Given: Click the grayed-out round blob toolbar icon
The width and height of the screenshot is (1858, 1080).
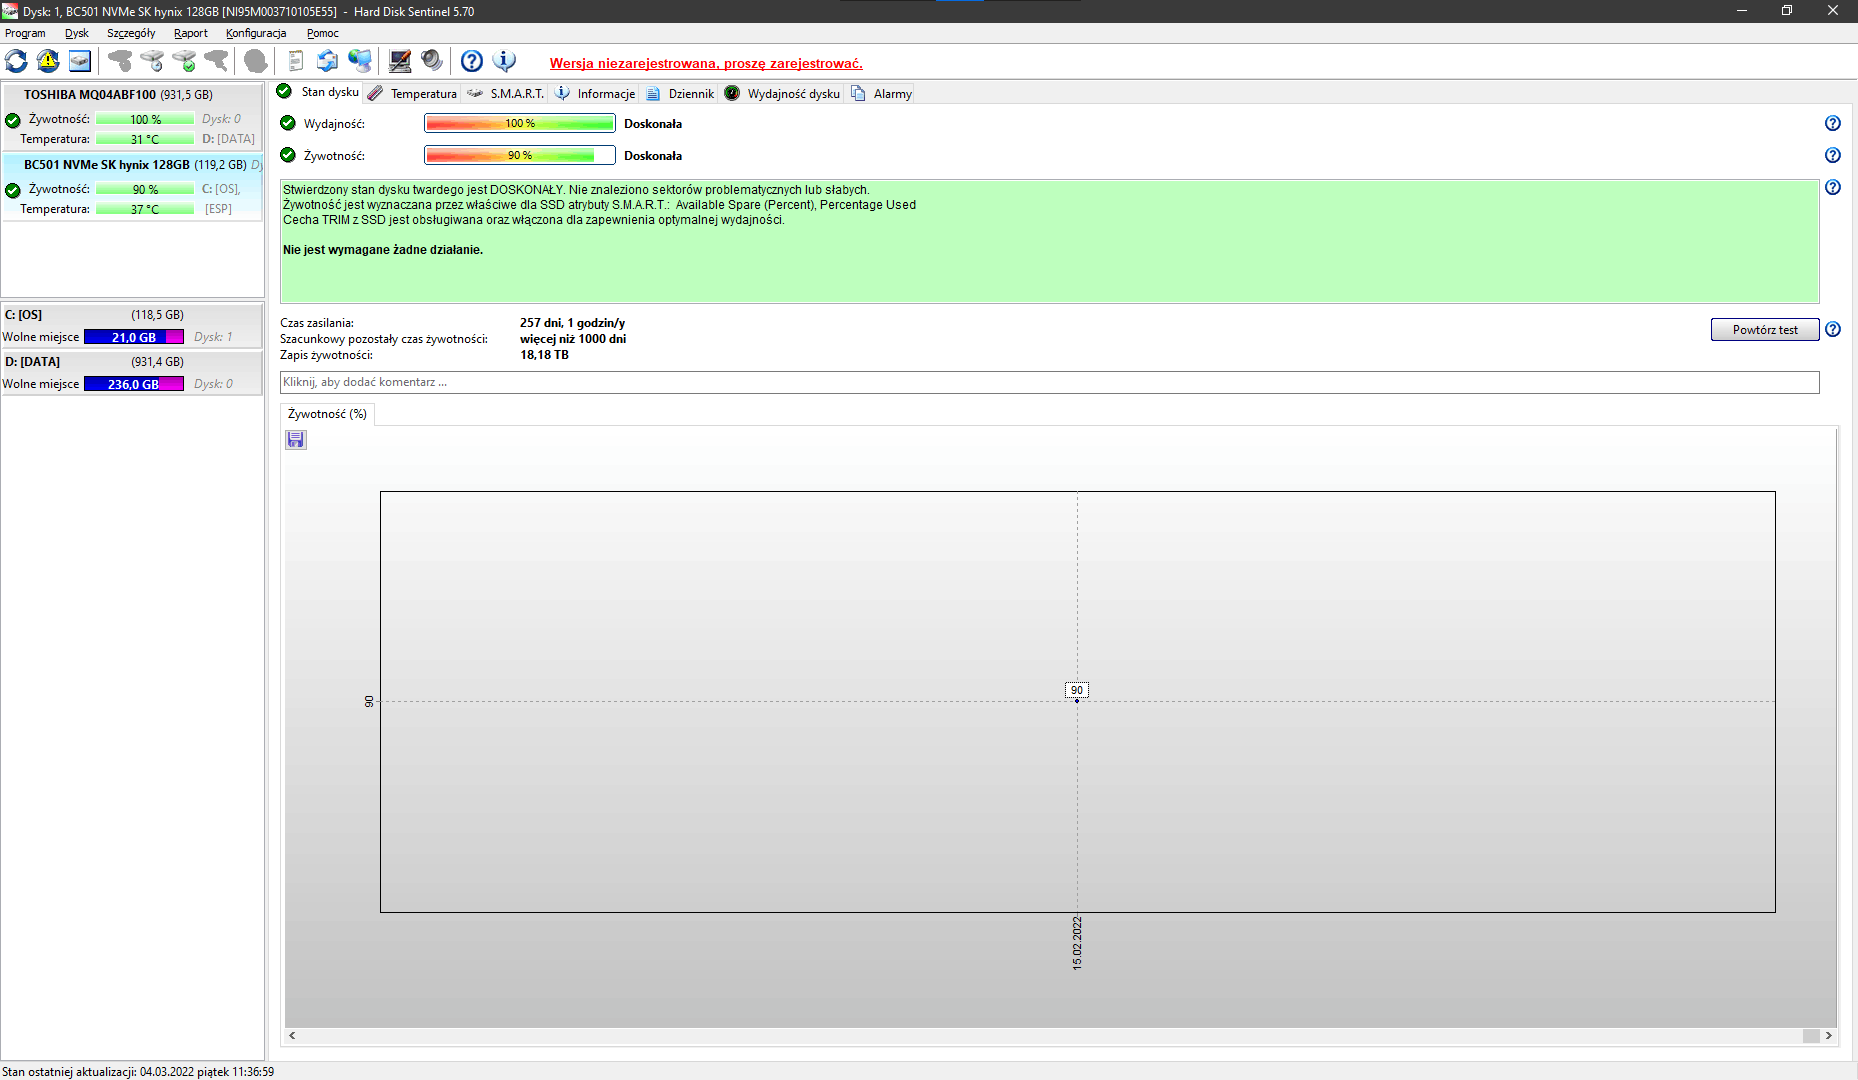Looking at the screenshot, I should (256, 61).
